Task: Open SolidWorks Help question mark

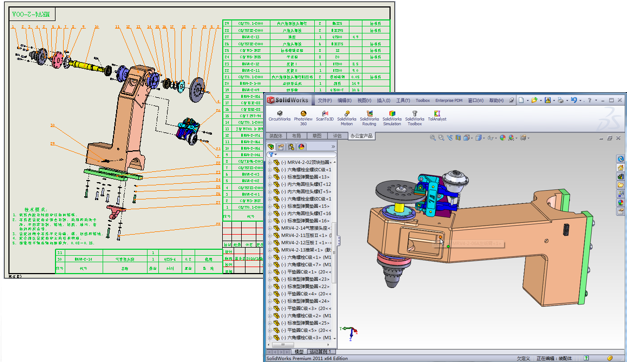Action: [x=589, y=101]
